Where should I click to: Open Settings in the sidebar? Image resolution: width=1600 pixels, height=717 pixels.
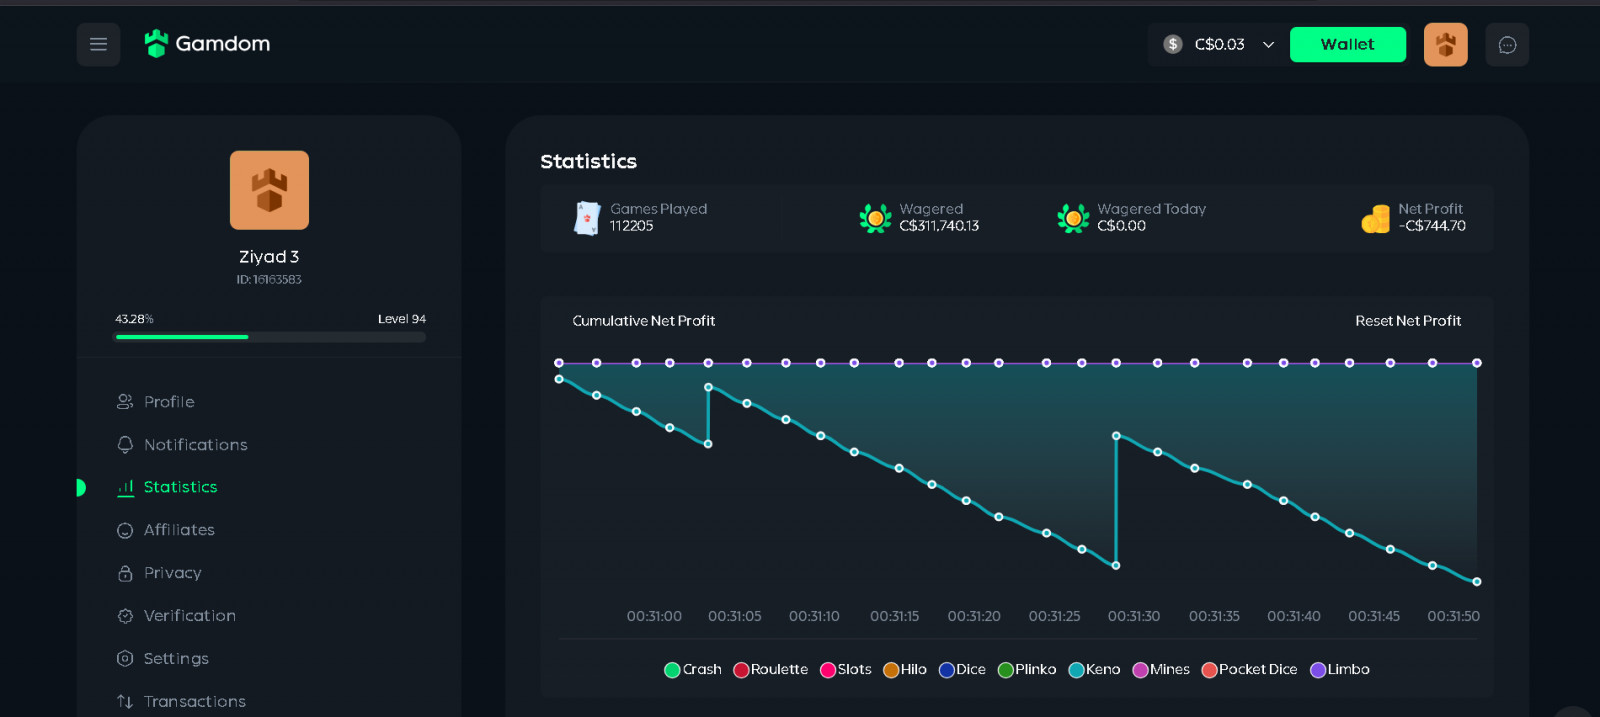tap(176, 659)
